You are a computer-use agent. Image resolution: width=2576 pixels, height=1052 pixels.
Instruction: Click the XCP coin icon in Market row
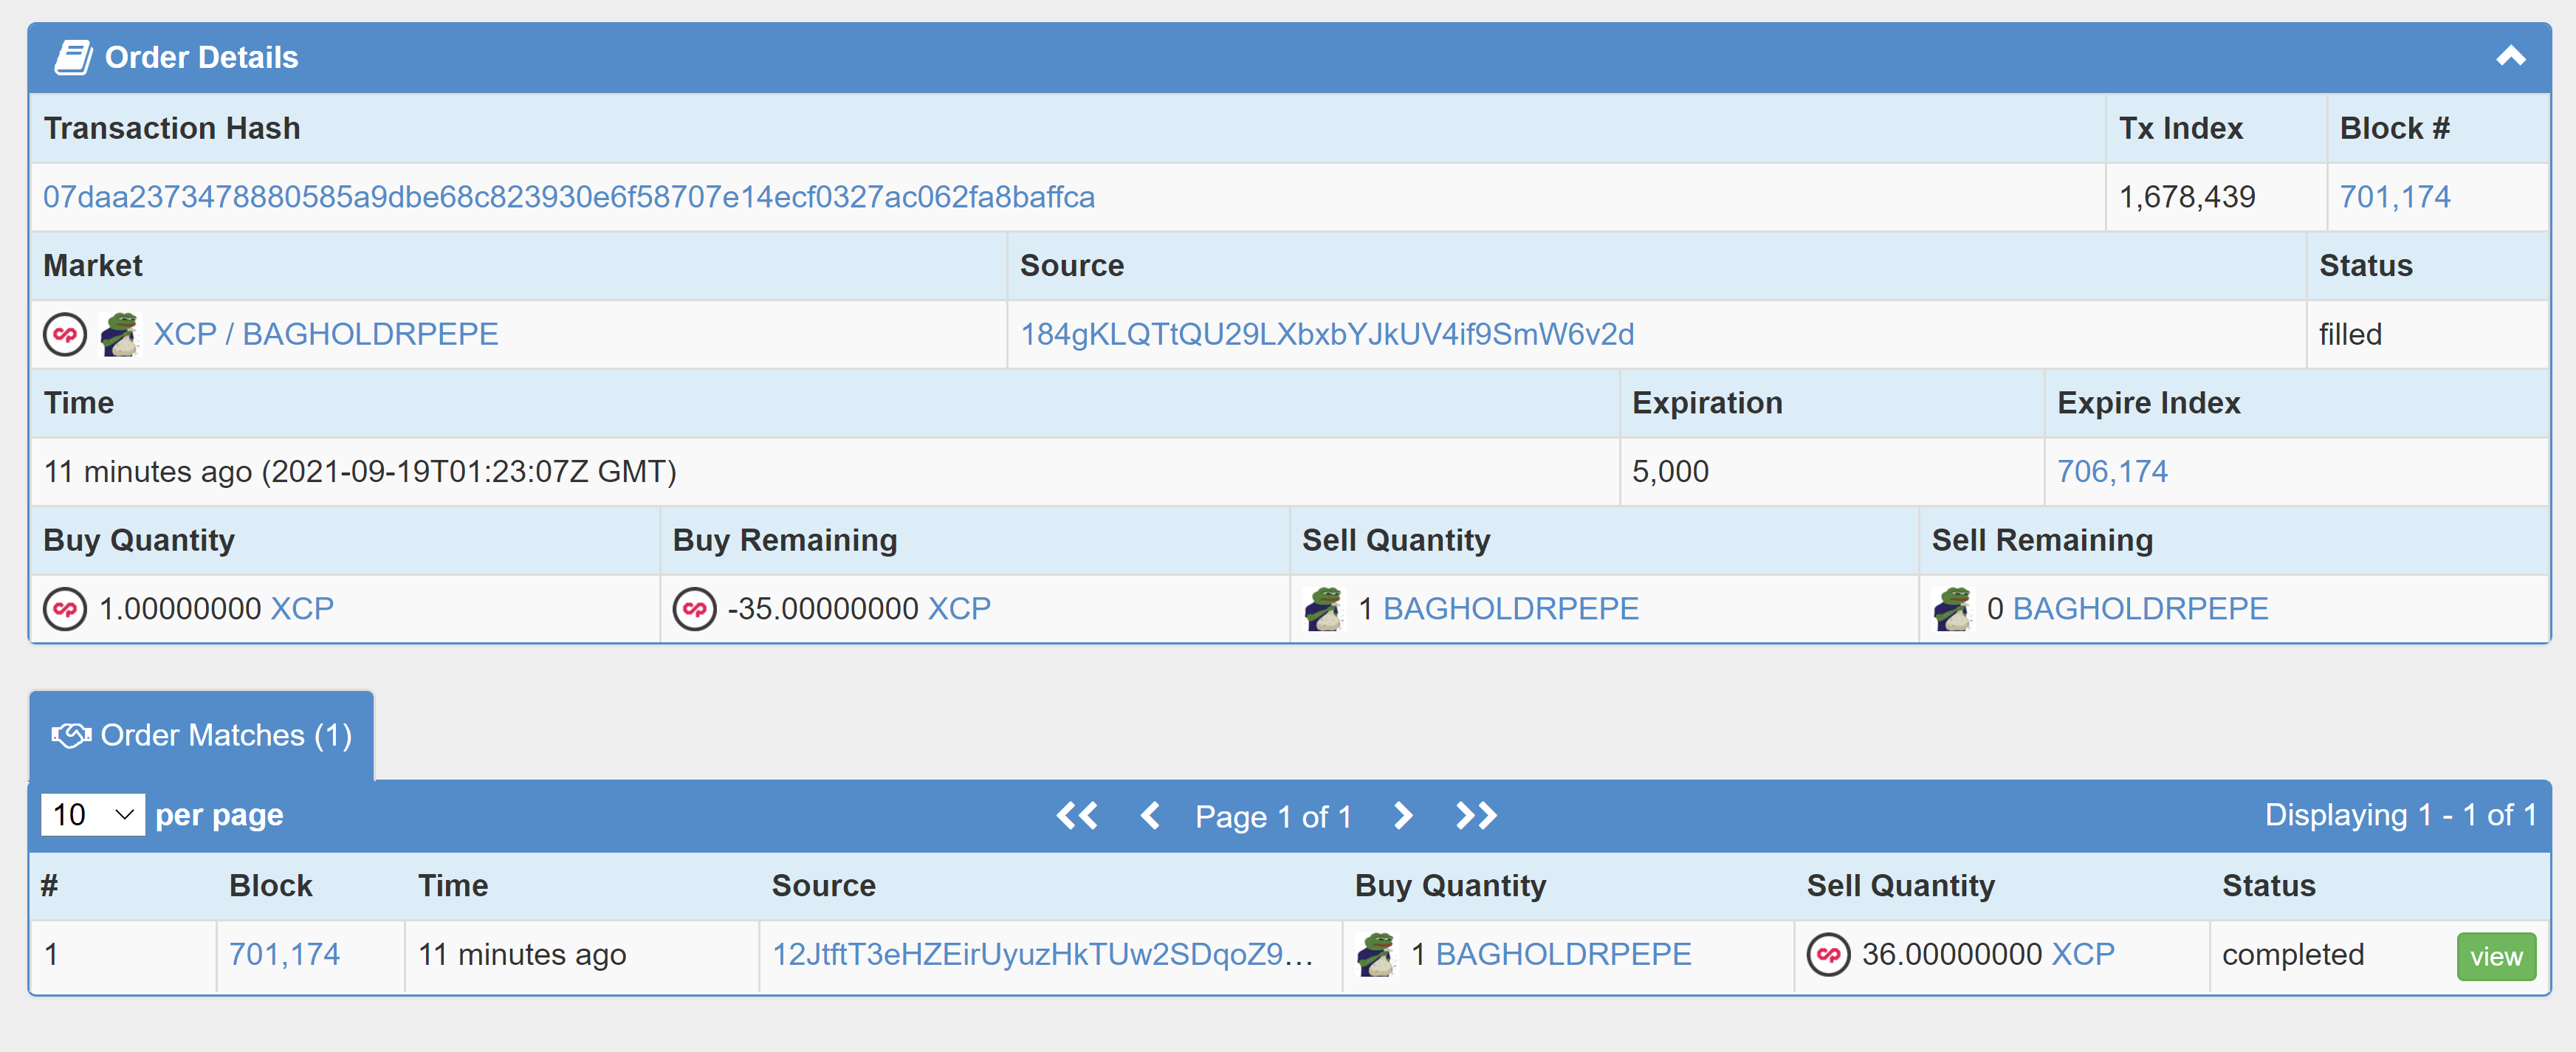coord(65,334)
